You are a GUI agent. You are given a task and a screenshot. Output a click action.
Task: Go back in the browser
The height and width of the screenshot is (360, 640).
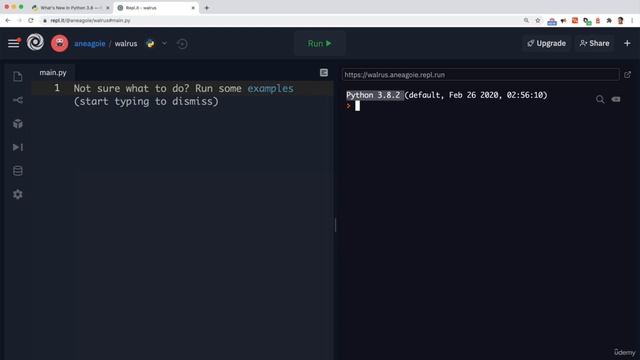8,20
